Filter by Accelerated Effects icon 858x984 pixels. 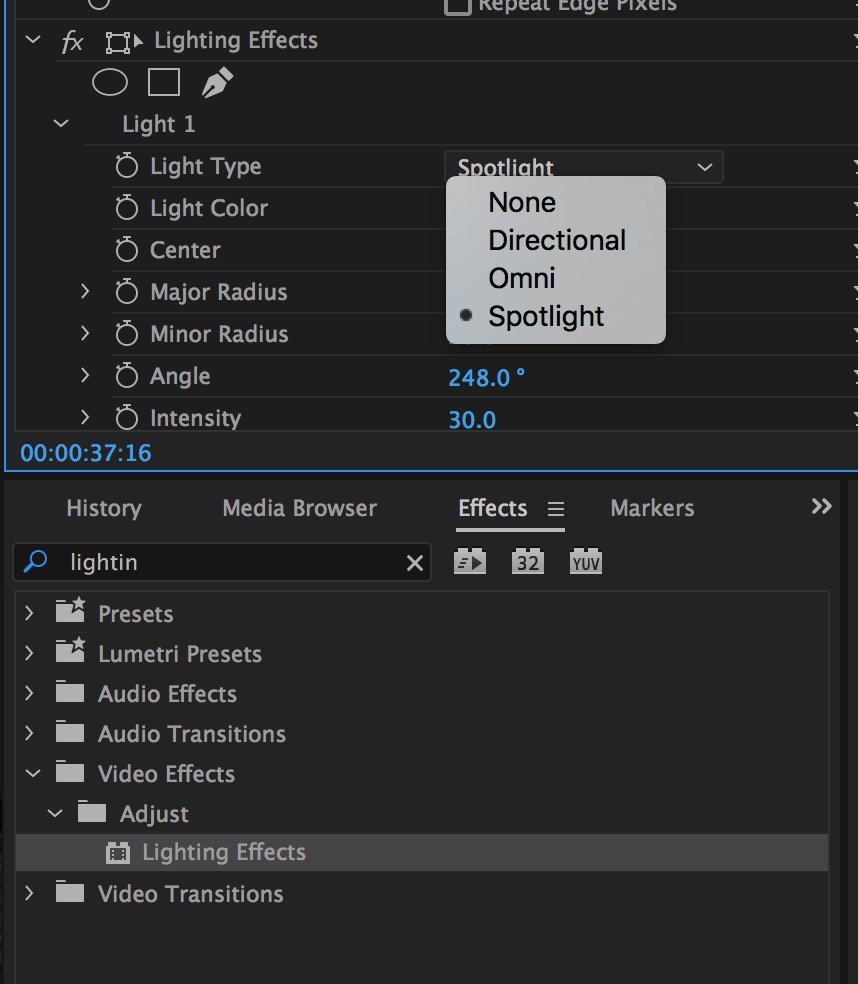(x=470, y=562)
